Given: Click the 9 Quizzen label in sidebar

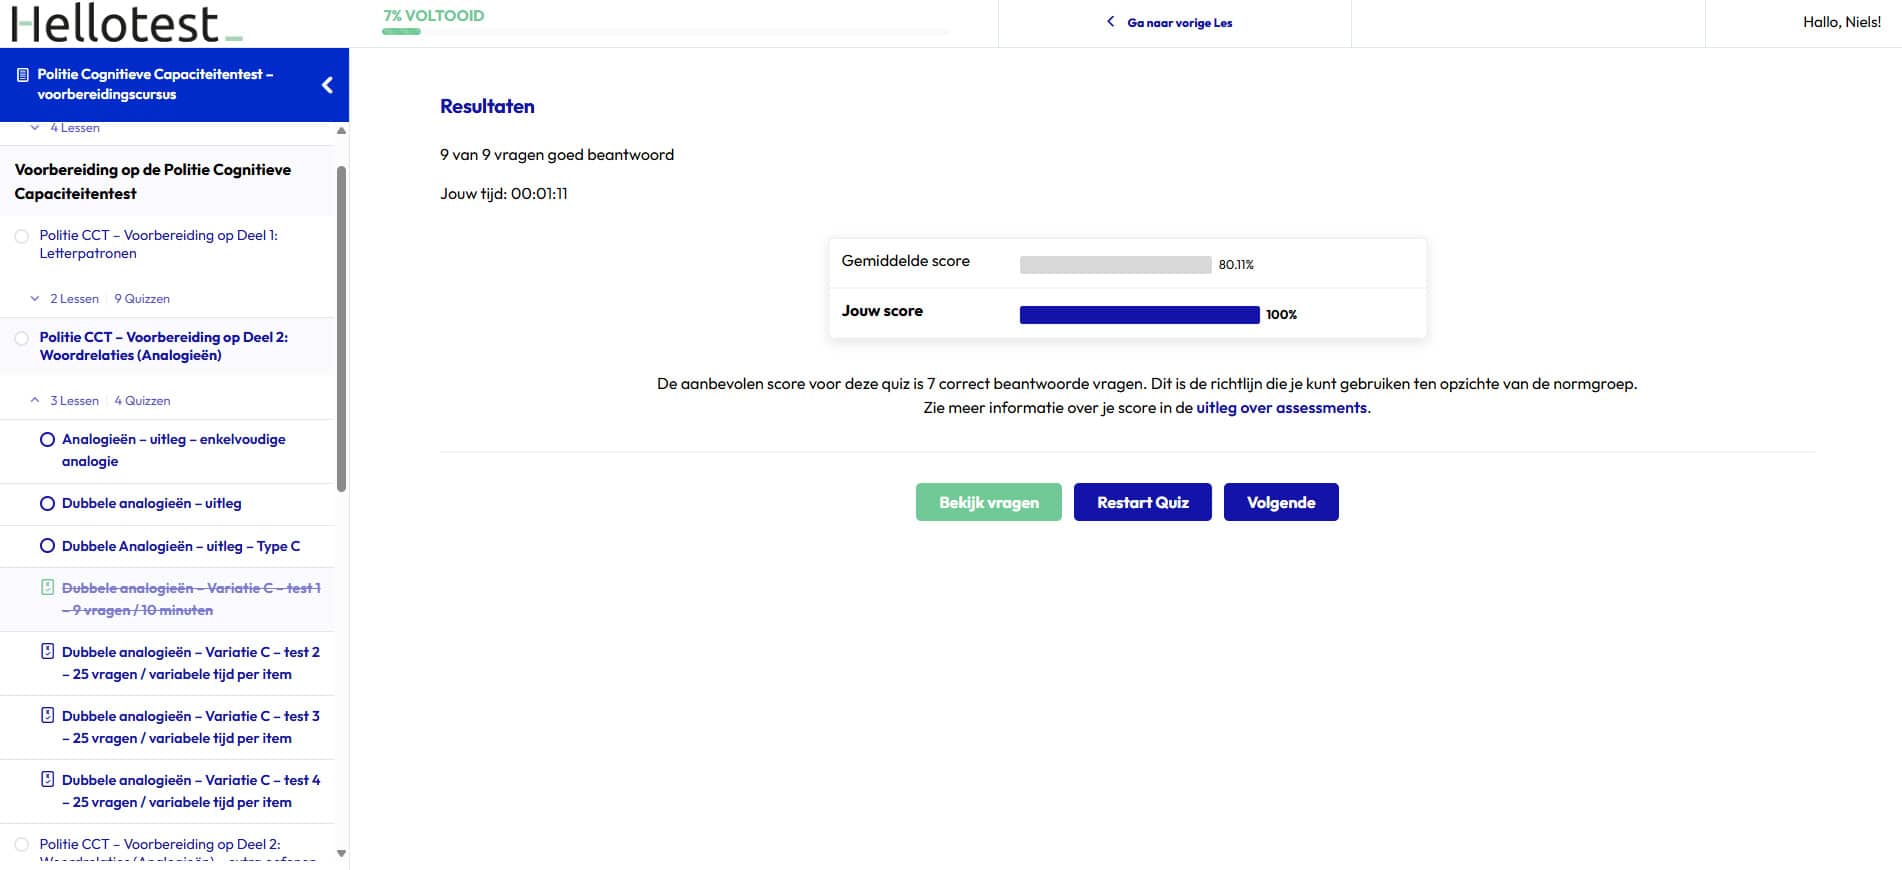Looking at the screenshot, I should 142,298.
